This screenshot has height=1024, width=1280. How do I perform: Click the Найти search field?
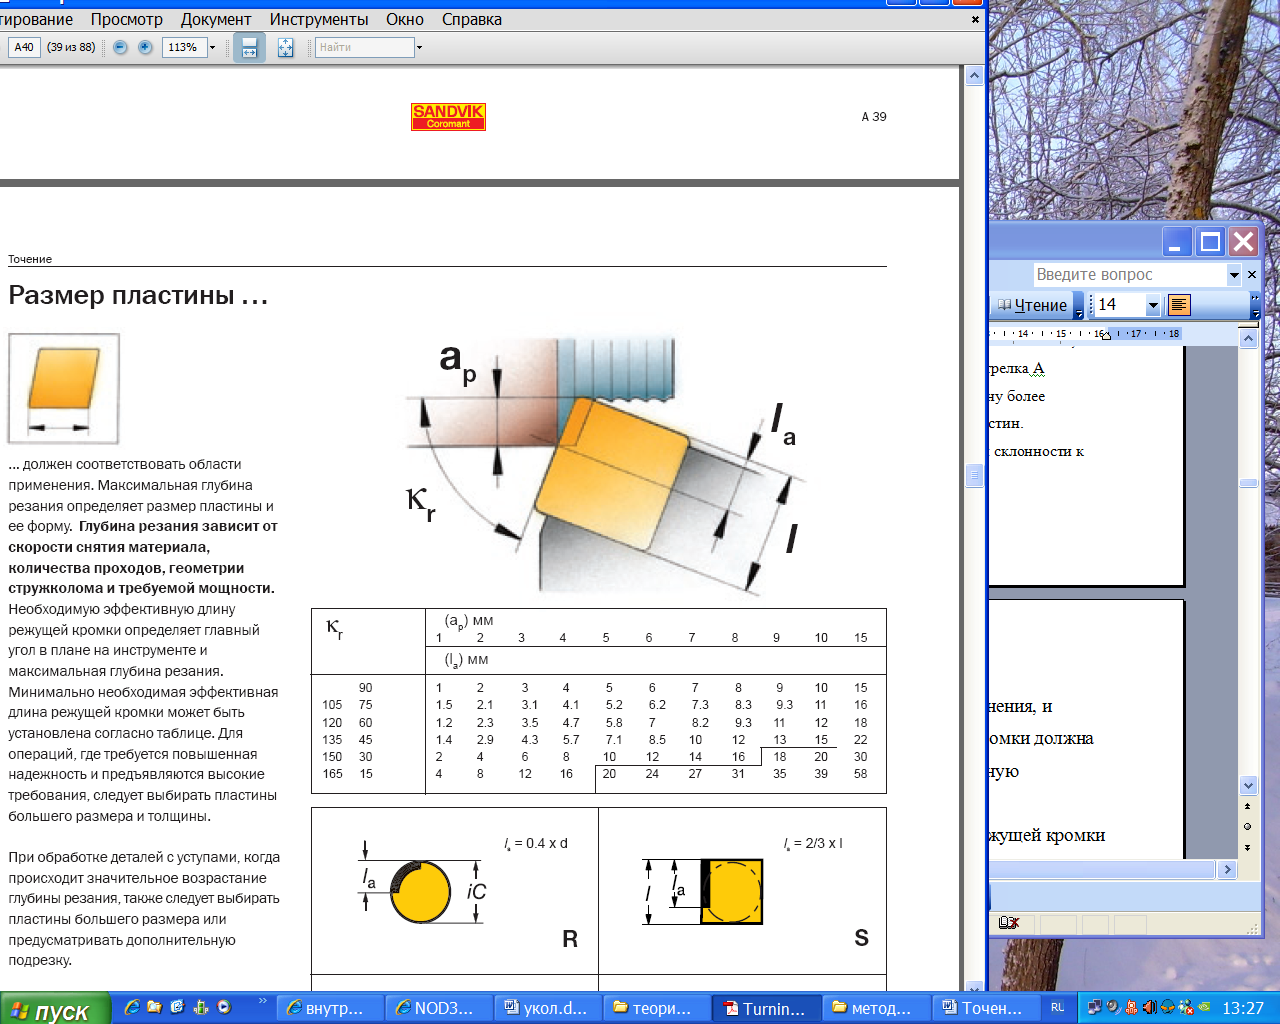pyautogui.click(x=365, y=47)
